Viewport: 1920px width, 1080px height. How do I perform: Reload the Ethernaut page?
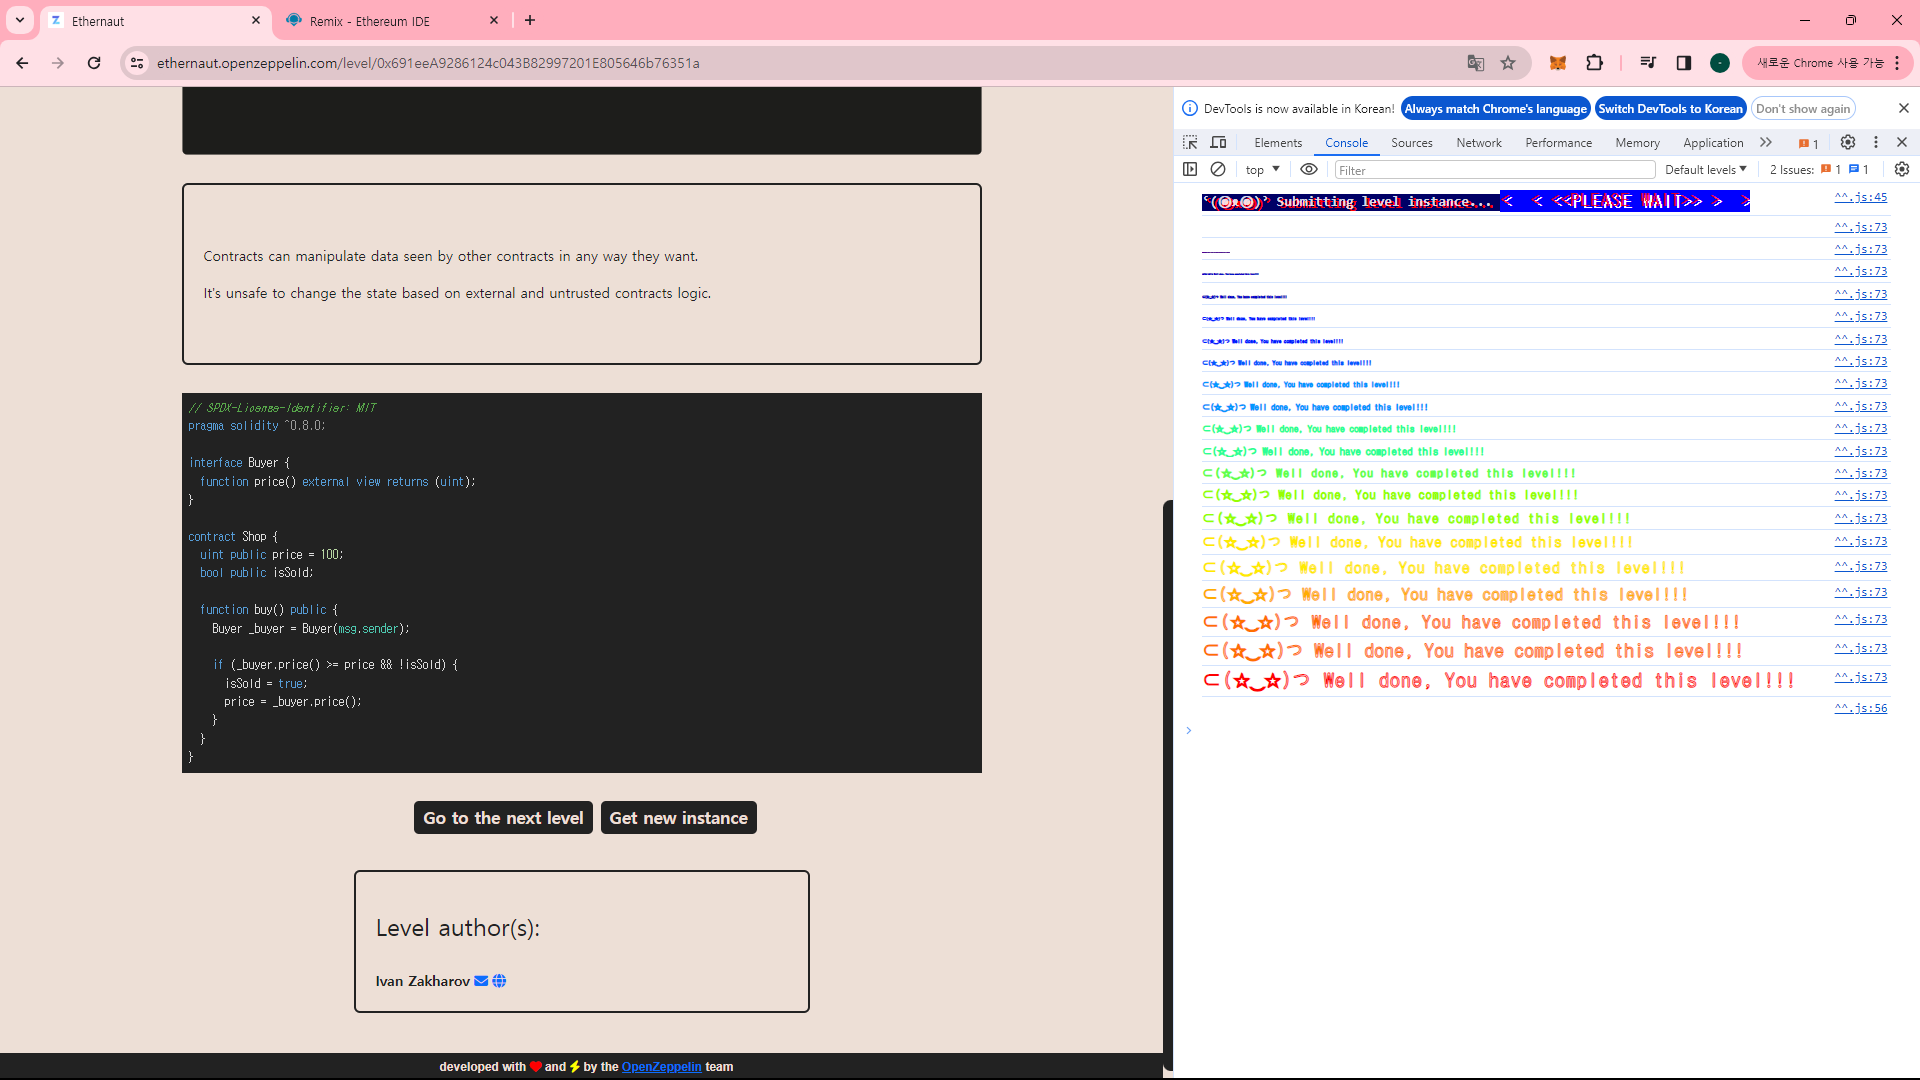click(94, 63)
